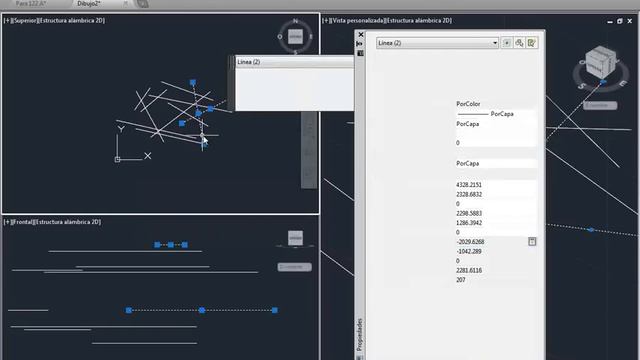Select the 207 angle value
The width and height of the screenshot is (640, 360).
tap(460, 280)
